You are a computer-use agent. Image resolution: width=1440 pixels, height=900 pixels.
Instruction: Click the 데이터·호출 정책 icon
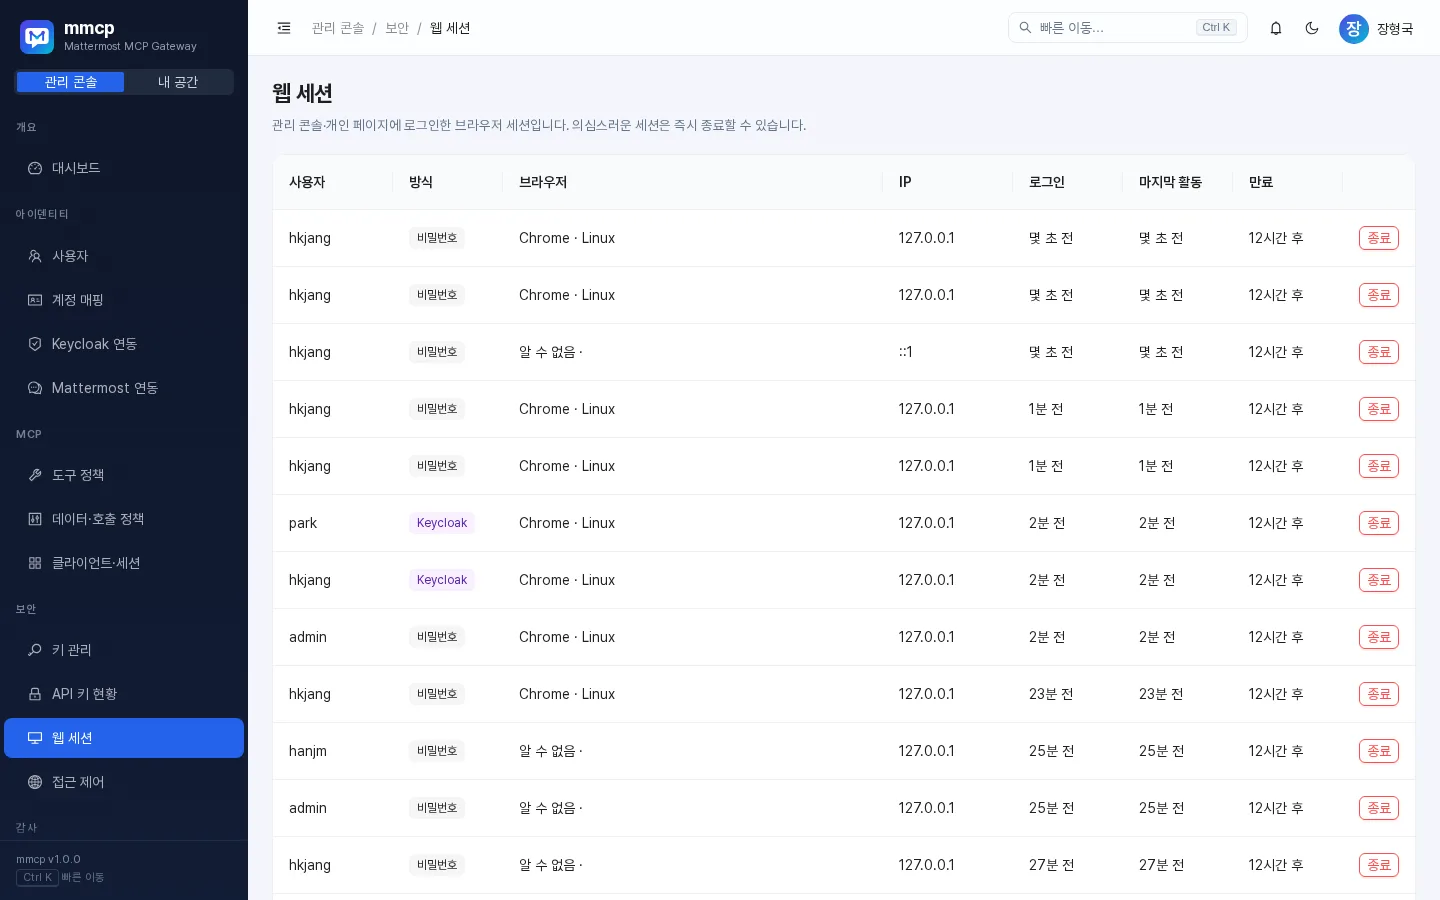pyautogui.click(x=35, y=519)
